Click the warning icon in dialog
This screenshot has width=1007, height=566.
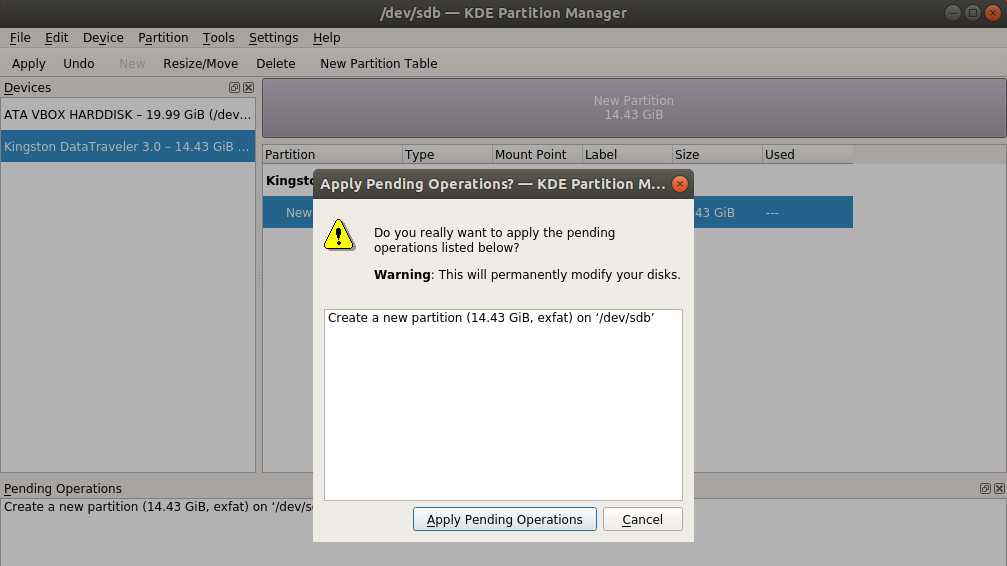(338, 234)
